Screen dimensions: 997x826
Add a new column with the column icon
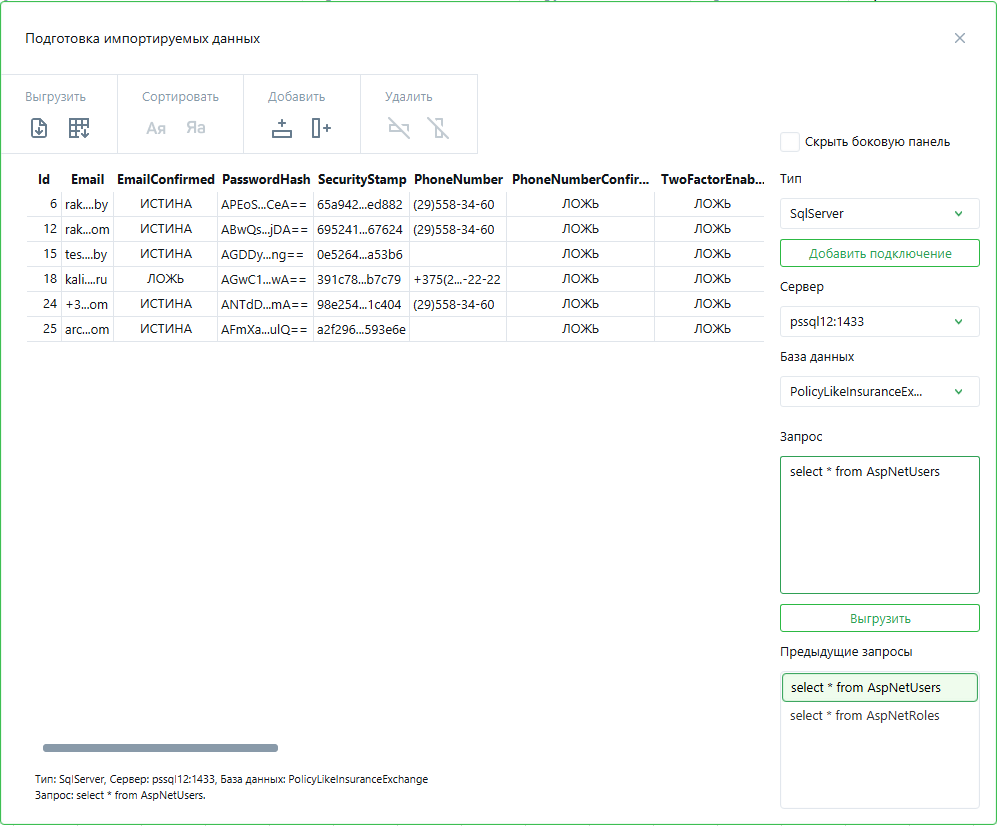[x=321, y=128]
